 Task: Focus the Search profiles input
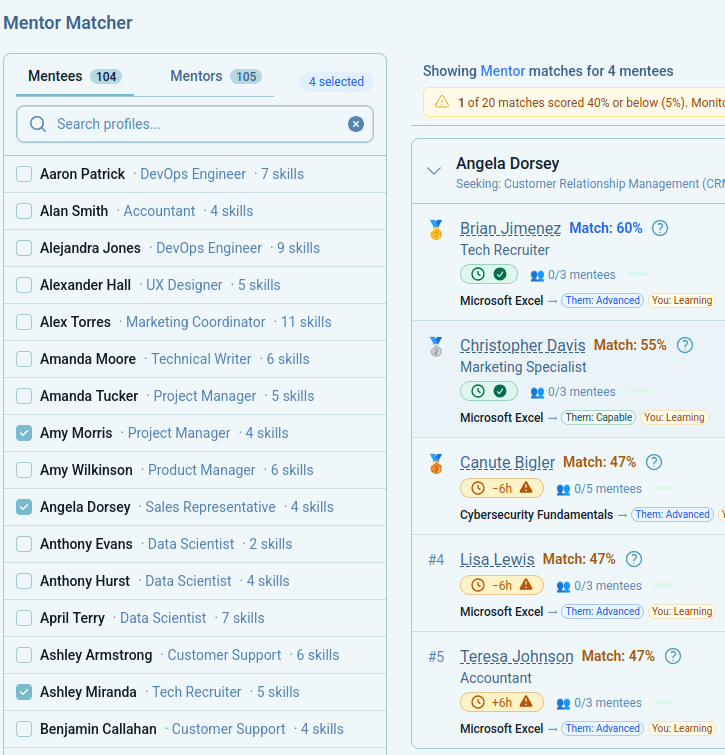195,124
